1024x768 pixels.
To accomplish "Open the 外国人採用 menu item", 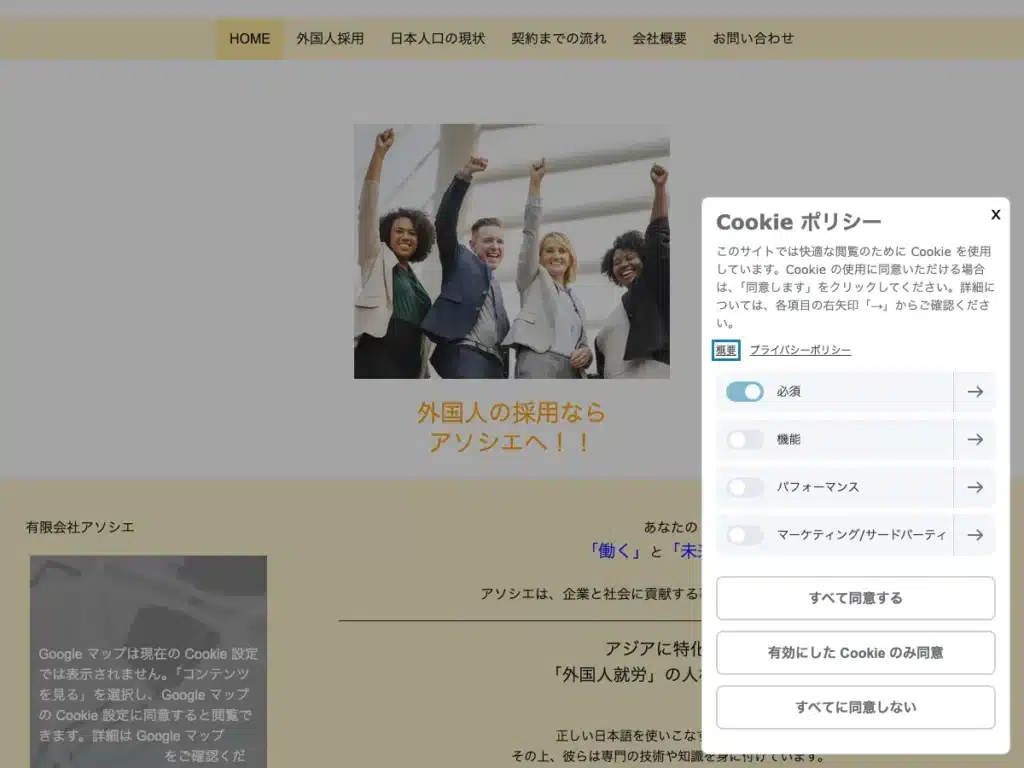I will [330, 39].
